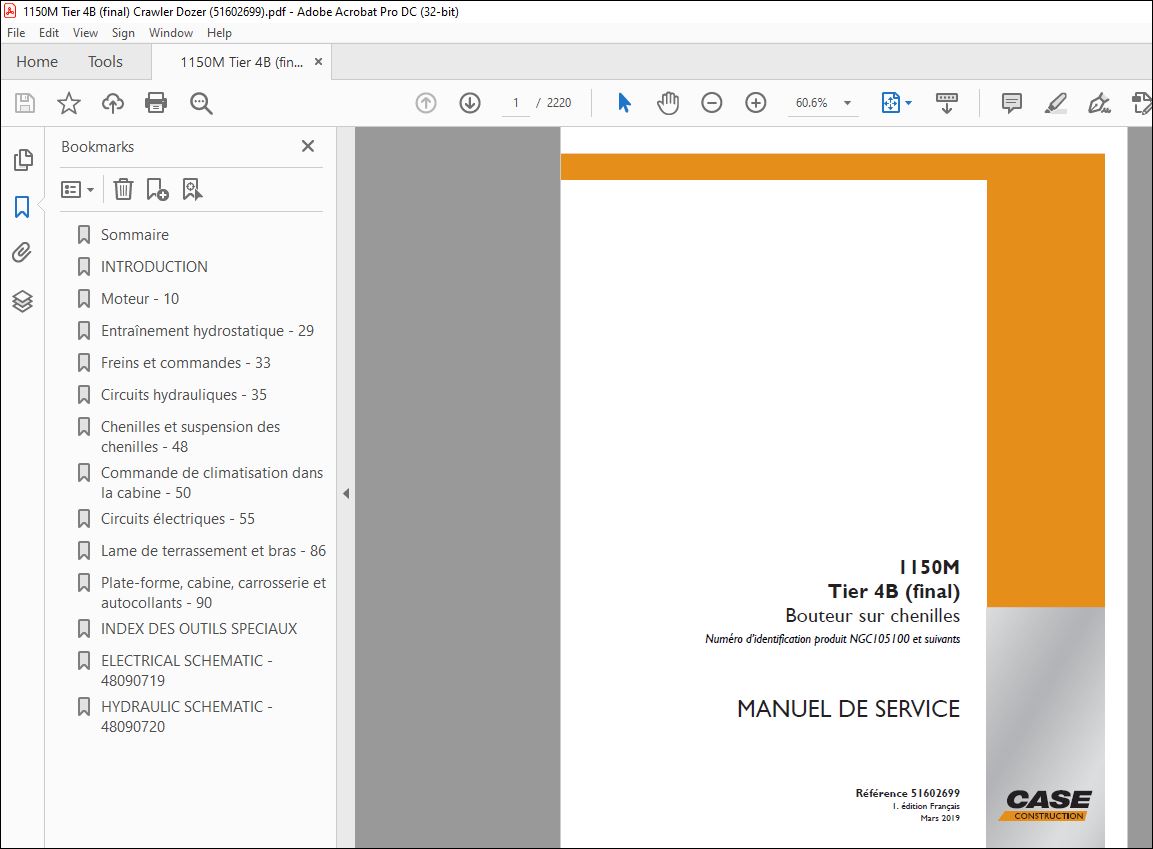Collapse the navigation pane arrow

pyautogui.click(x=346, y=493)
